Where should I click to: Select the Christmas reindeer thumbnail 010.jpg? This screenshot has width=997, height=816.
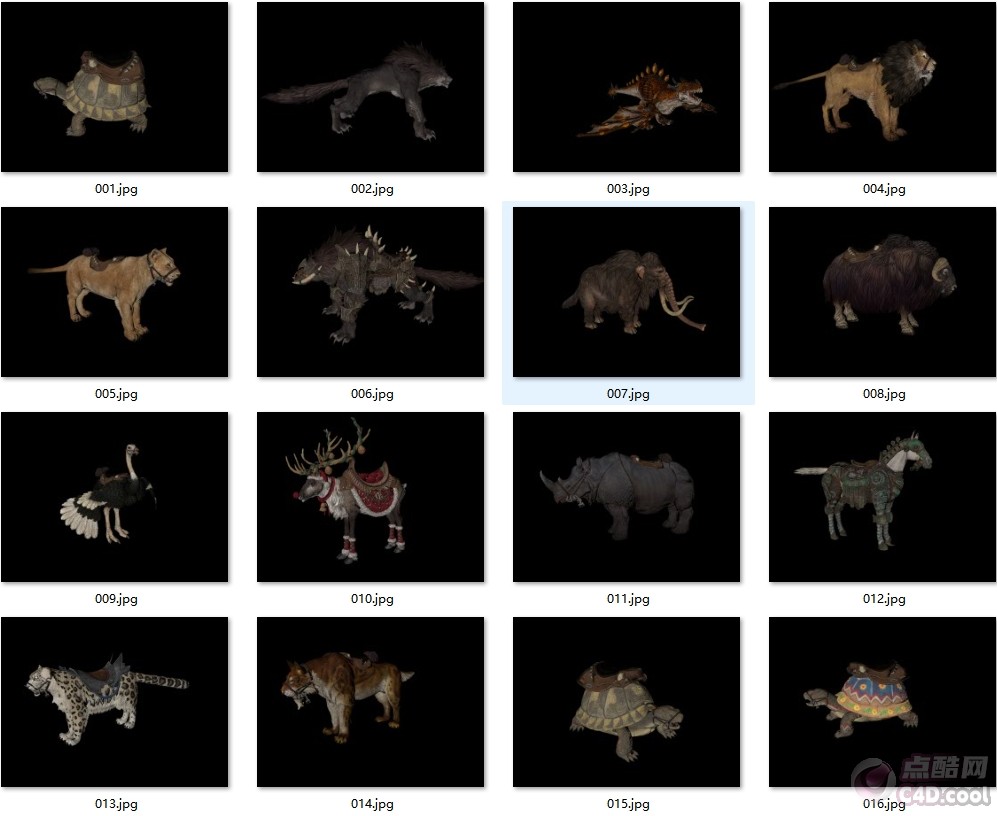coord(371,497)
